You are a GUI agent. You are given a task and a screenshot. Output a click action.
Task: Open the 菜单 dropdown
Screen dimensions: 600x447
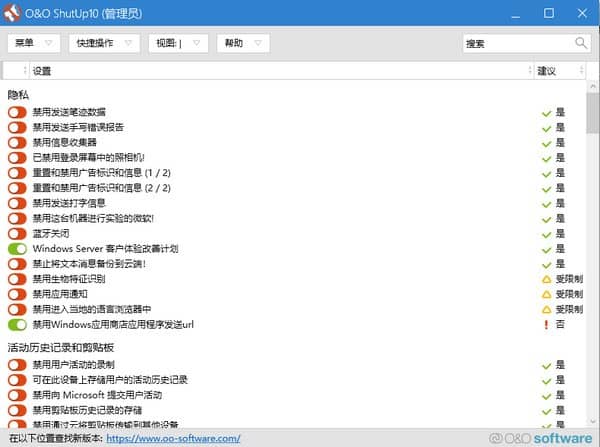[34, 43]
